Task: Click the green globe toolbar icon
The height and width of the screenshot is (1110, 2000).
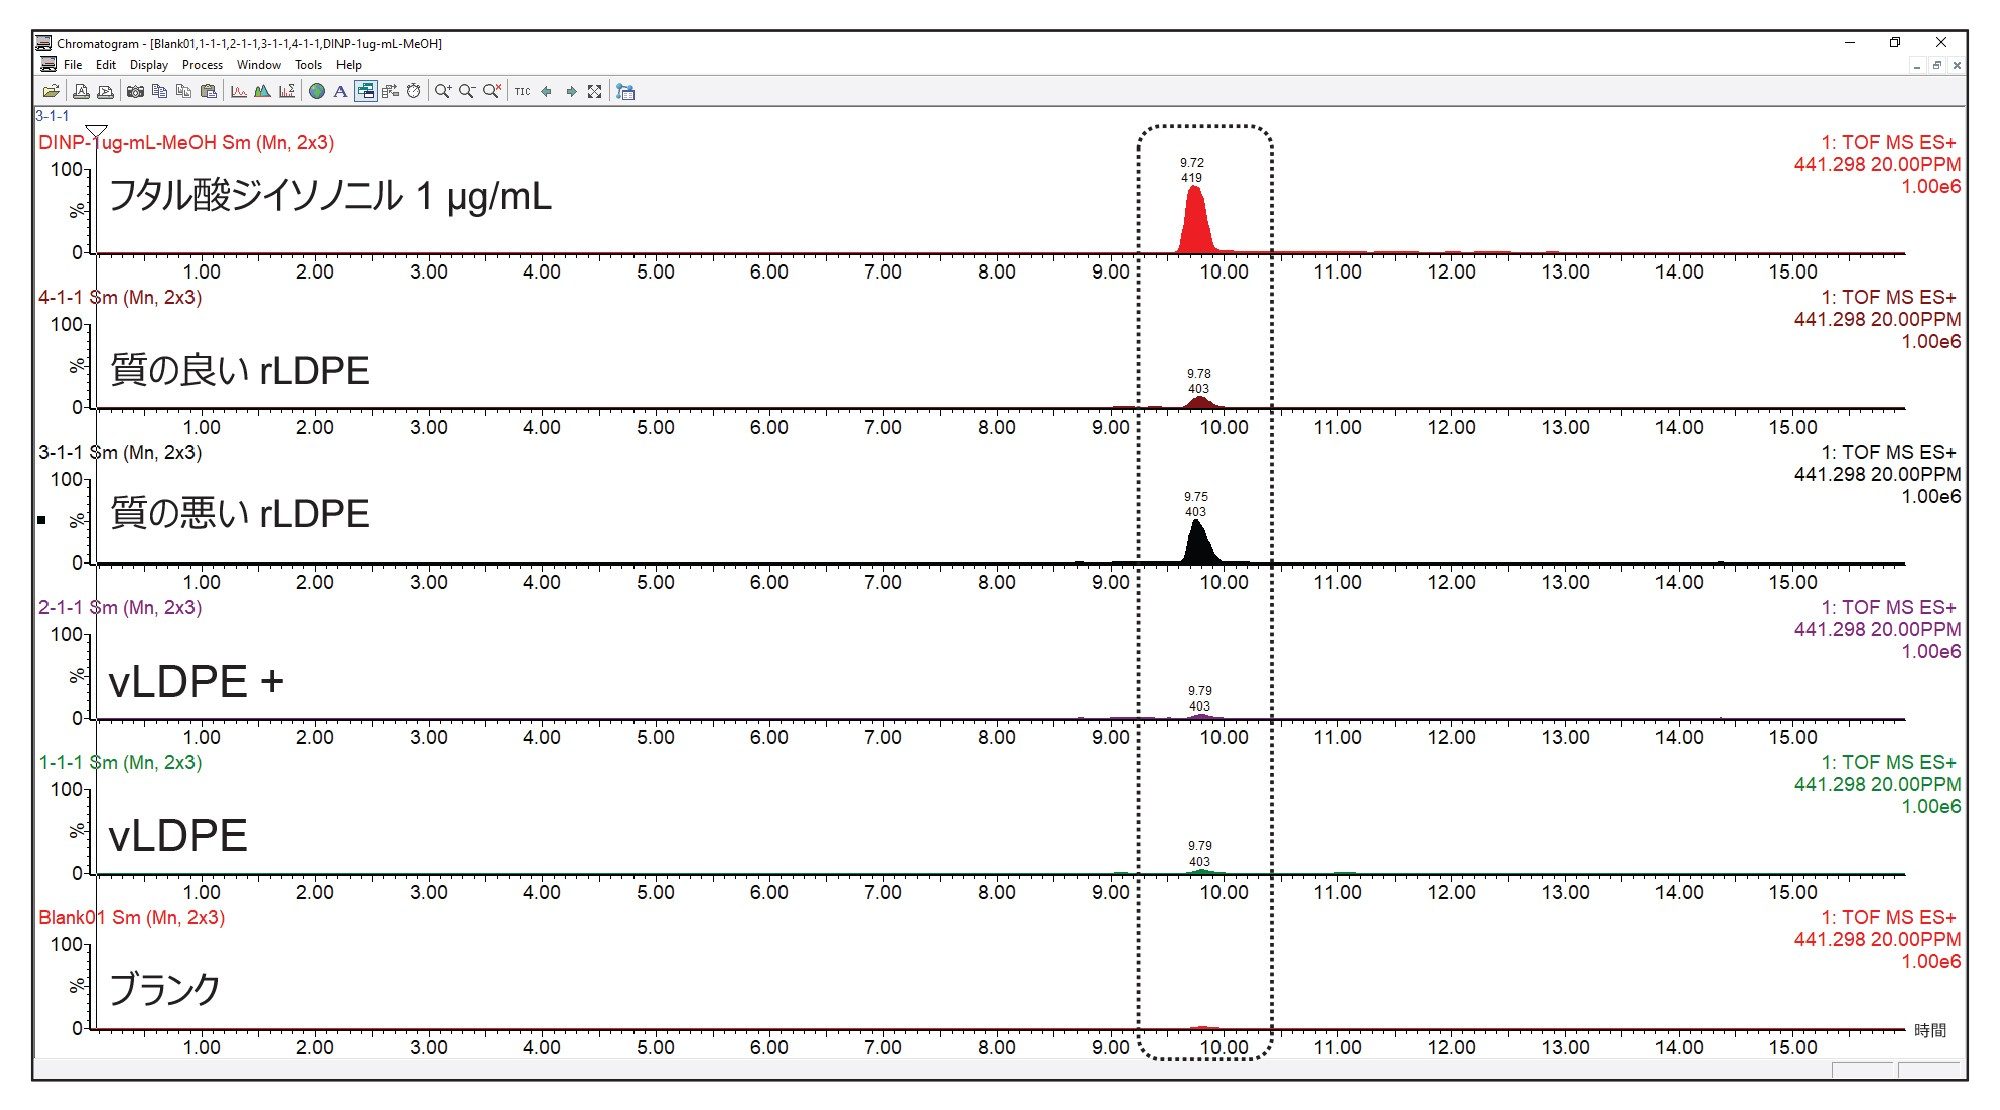Action: point(317,91)
